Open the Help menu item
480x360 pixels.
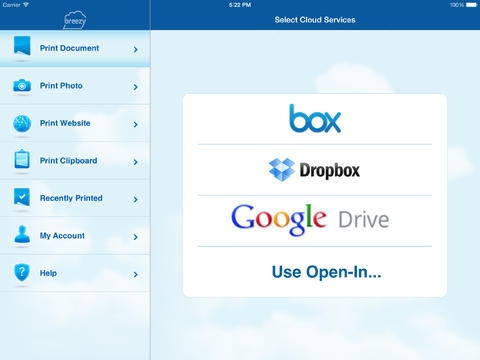[75, 273]
